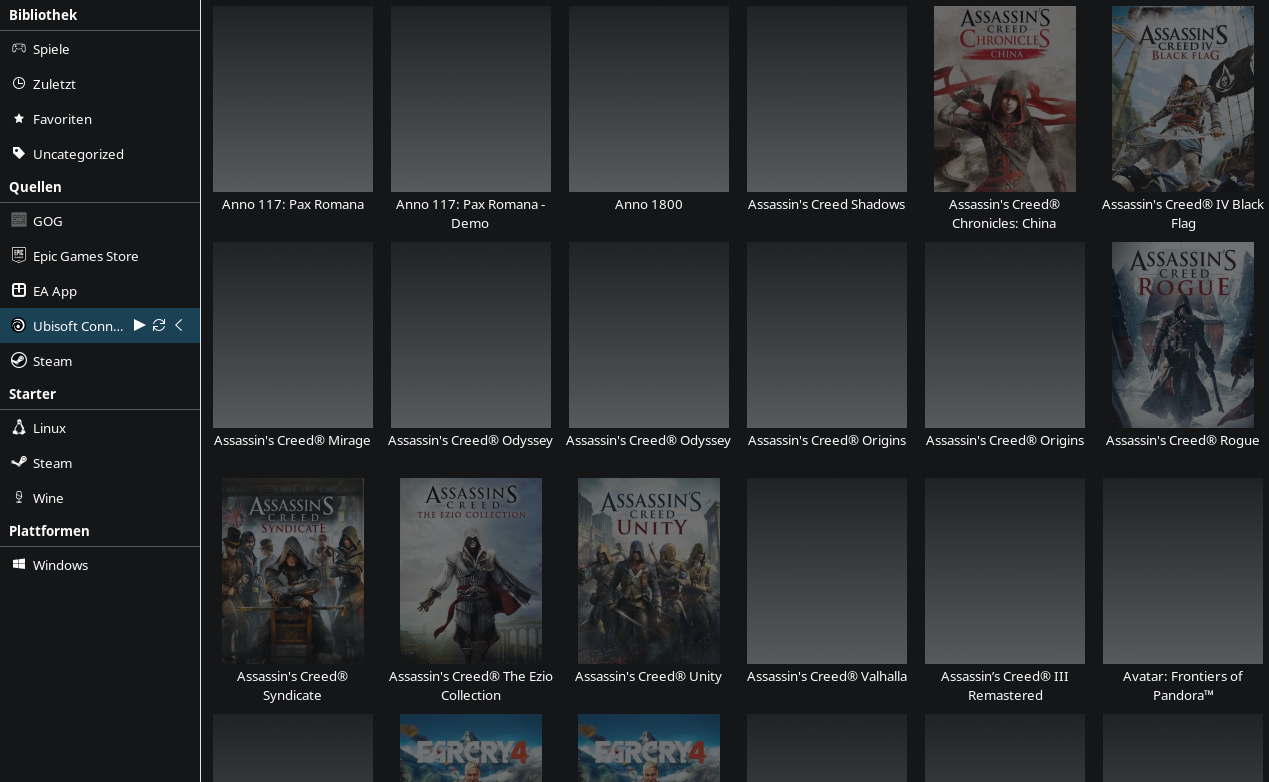Click the Plattformen section header
The image size is (1269, 782).
tap(49, 531)
